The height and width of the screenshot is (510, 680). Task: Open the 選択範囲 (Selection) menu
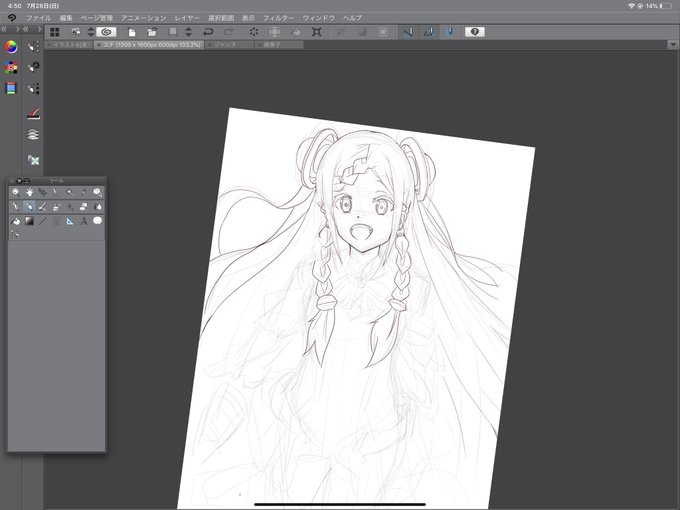click(221, 18)
